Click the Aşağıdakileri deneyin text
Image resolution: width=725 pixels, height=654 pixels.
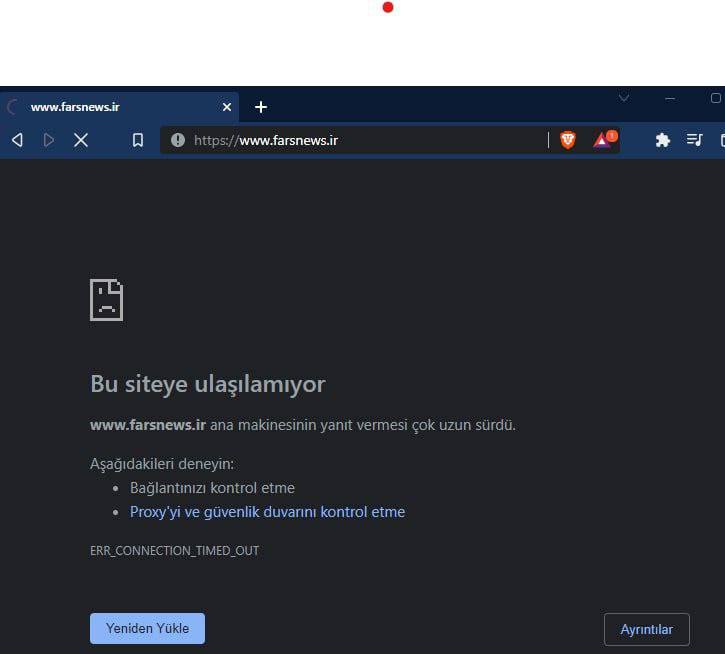[162, 464]
